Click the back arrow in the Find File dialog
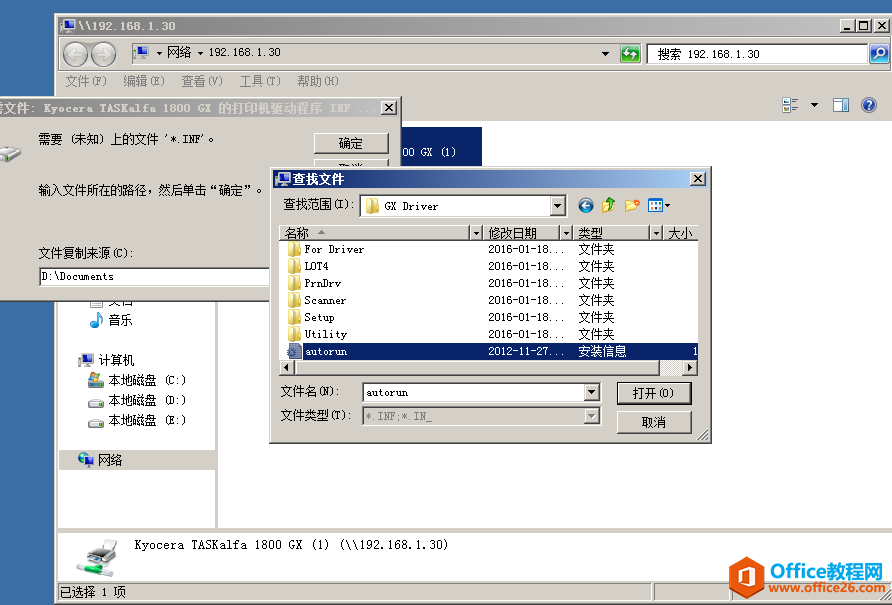 (585, 205)
